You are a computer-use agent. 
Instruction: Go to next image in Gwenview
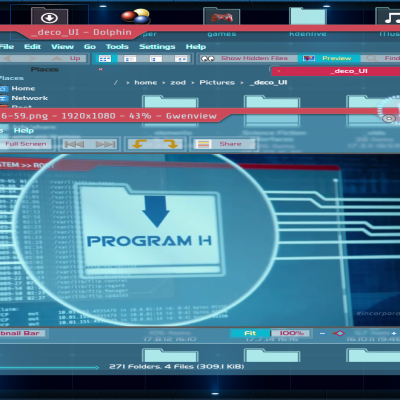(x=105, y=144)
